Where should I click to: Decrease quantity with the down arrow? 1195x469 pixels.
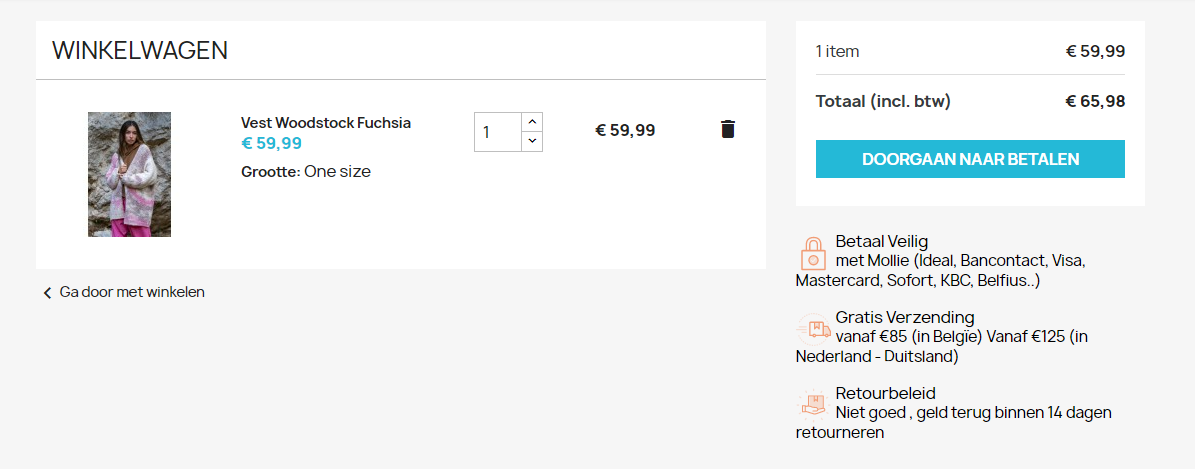532,141
